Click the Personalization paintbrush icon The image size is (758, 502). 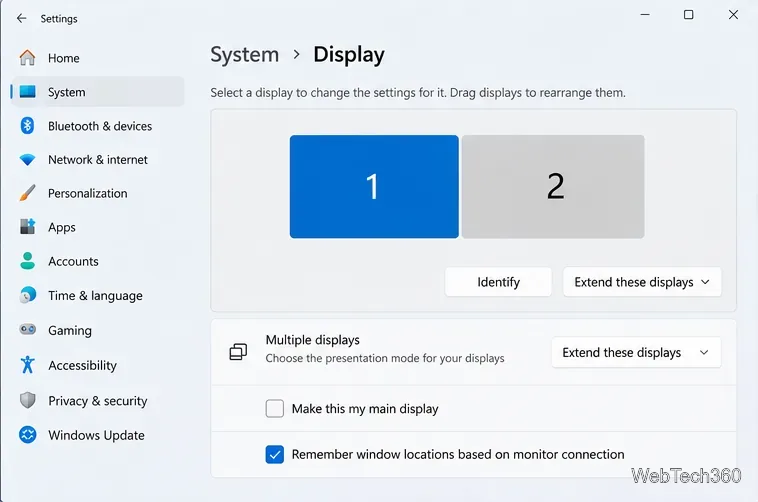pyautogui.click(x=28, y=193)
